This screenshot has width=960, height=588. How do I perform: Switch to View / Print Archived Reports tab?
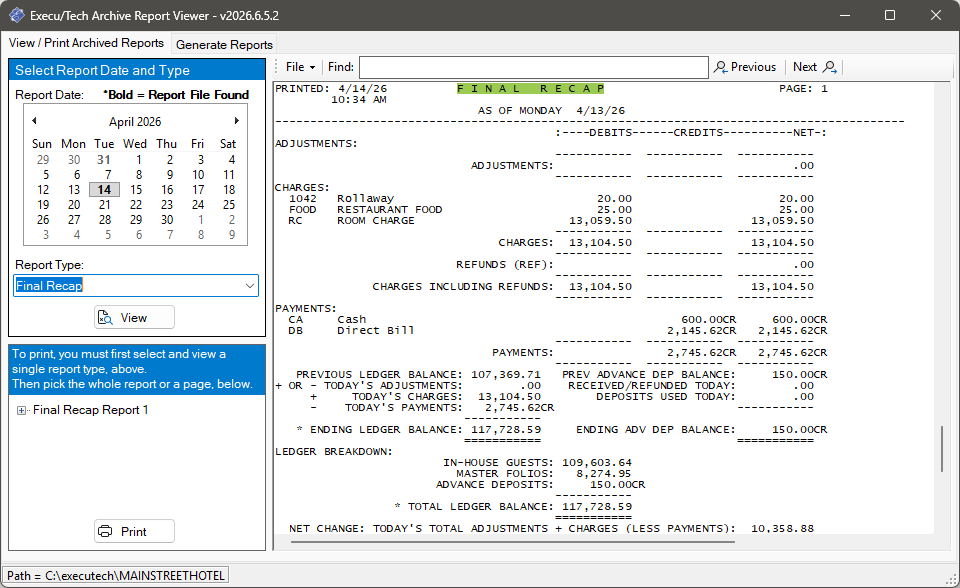pyautogui.click(x=86, y=43)
